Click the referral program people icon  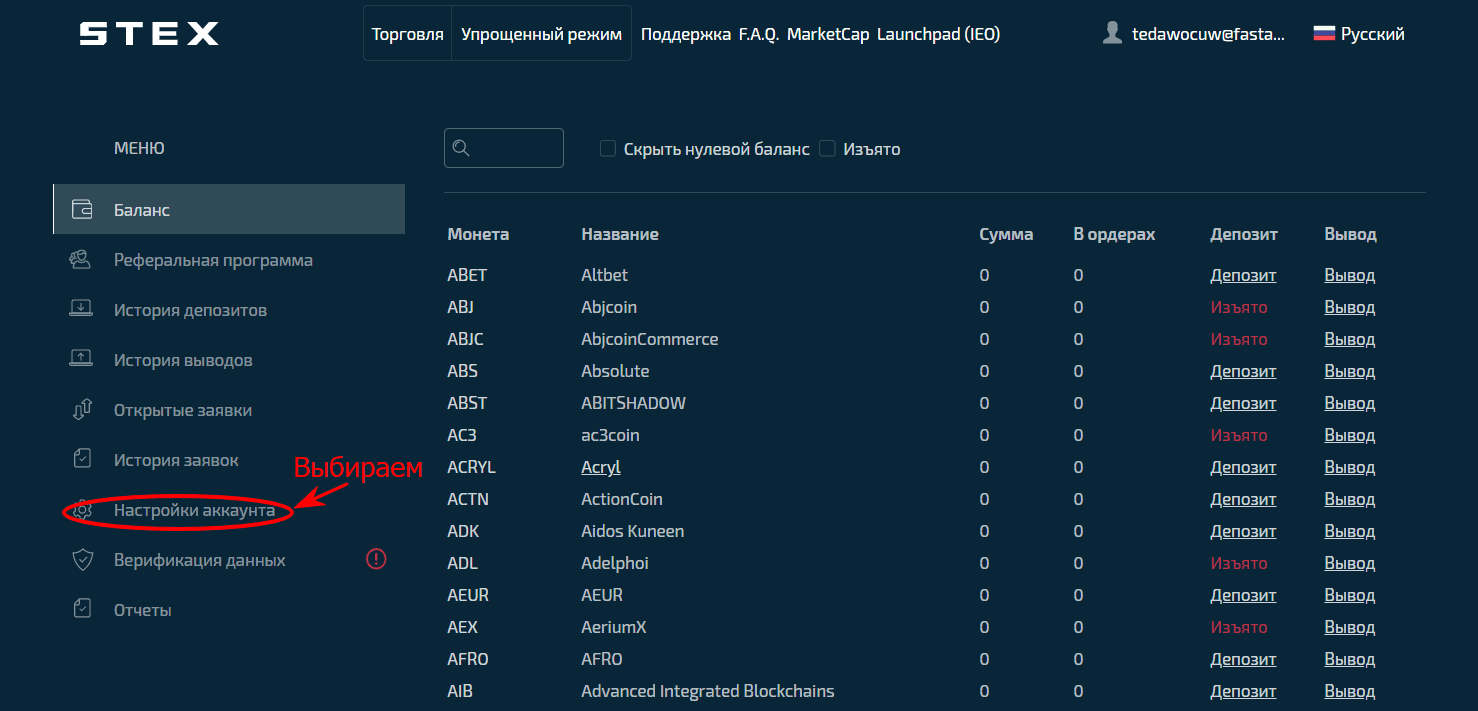(x=80, y=260)
